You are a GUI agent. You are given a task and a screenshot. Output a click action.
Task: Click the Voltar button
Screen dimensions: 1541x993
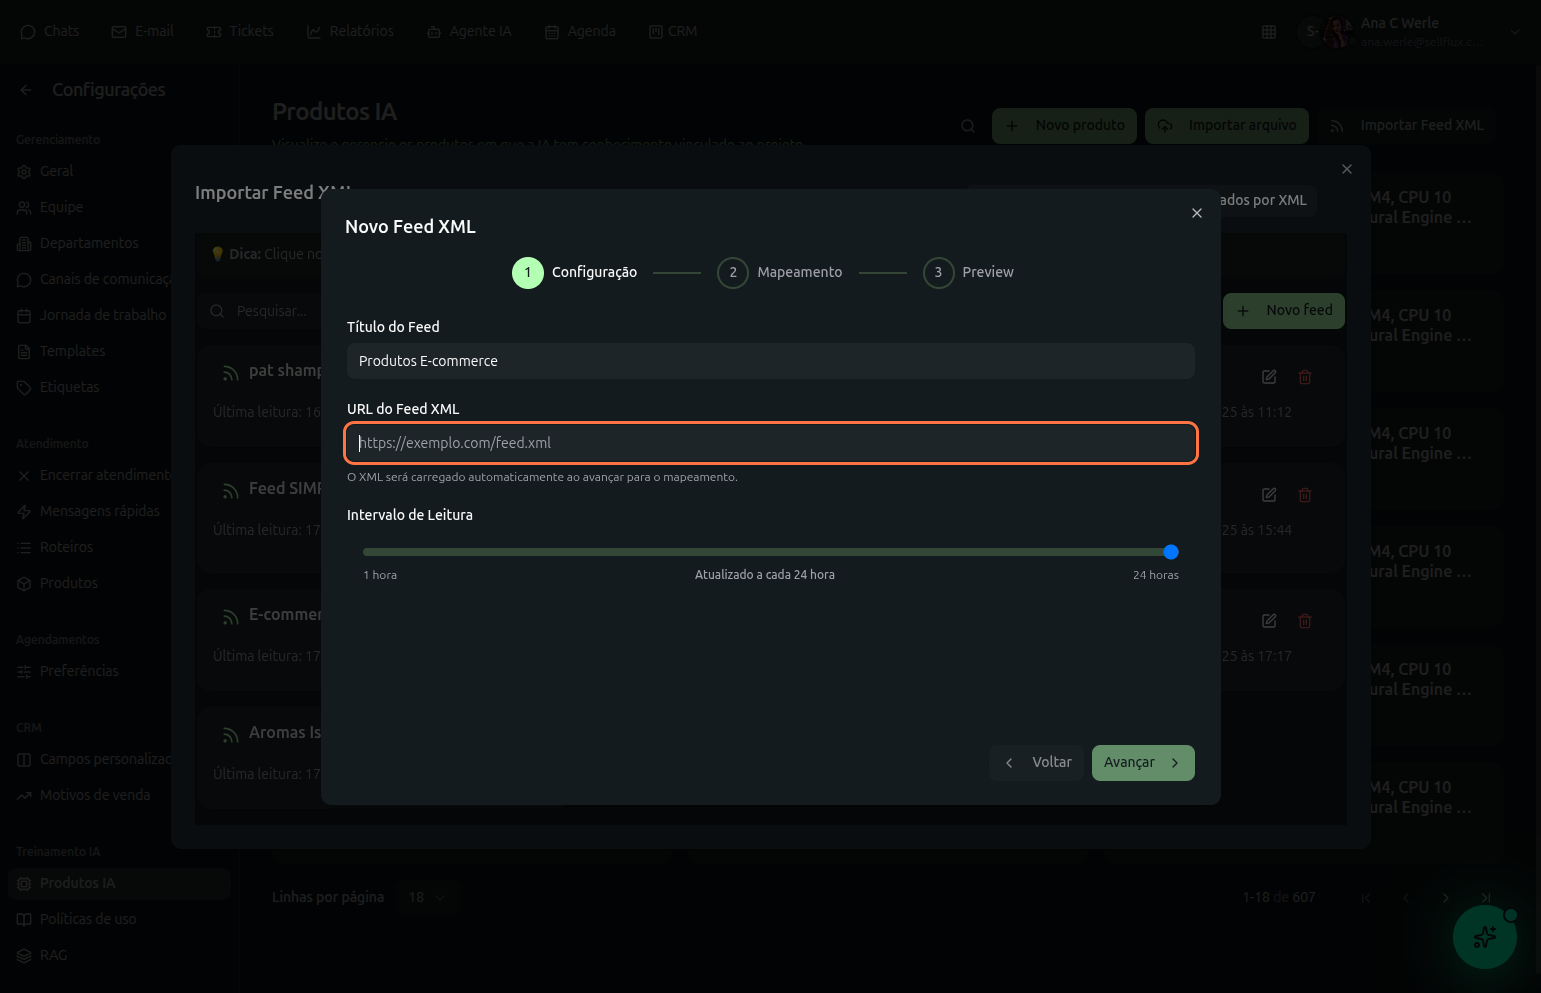(x=1037, y=763)
